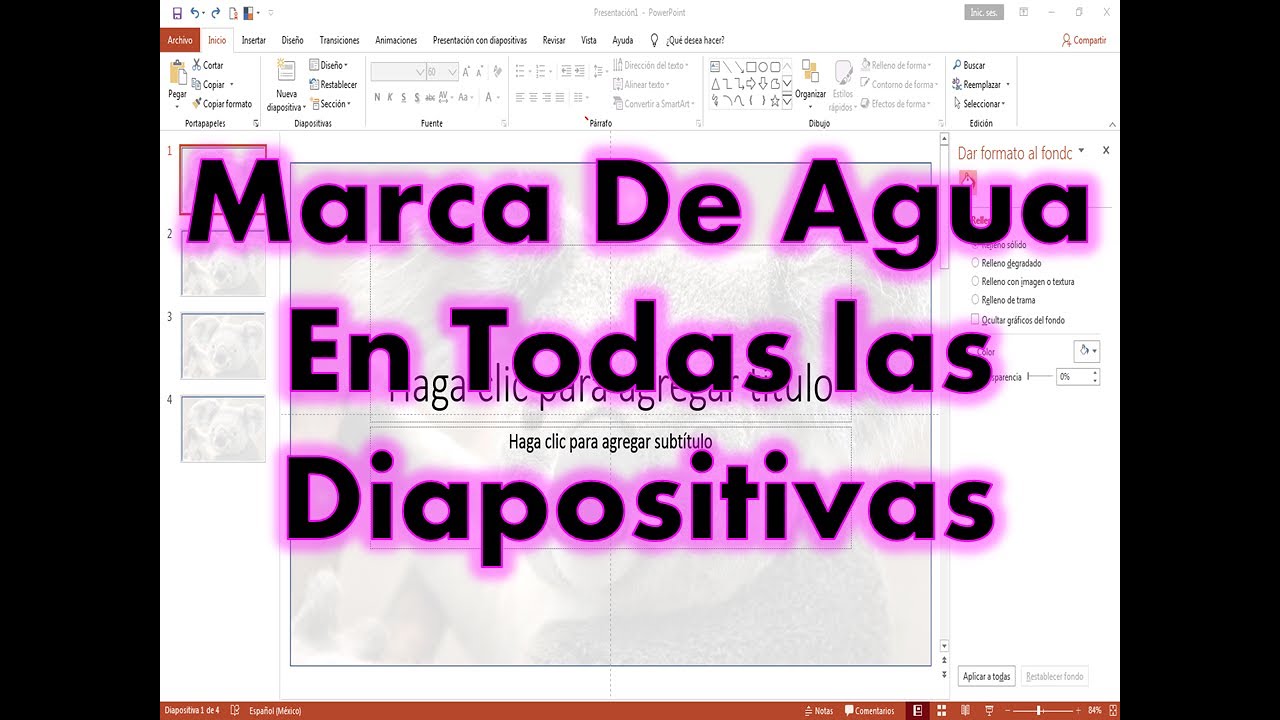This screenshot has height=720, width=1280.
Task: Select Relleno degradado radio option
Action: pos(976,263)
